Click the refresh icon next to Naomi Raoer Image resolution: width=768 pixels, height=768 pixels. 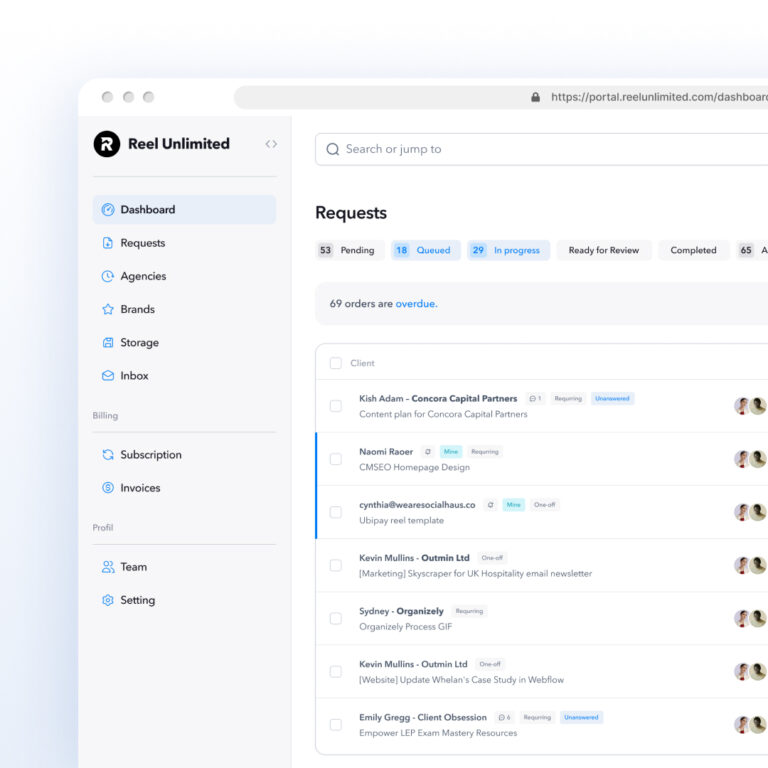[x=428, y=452]
